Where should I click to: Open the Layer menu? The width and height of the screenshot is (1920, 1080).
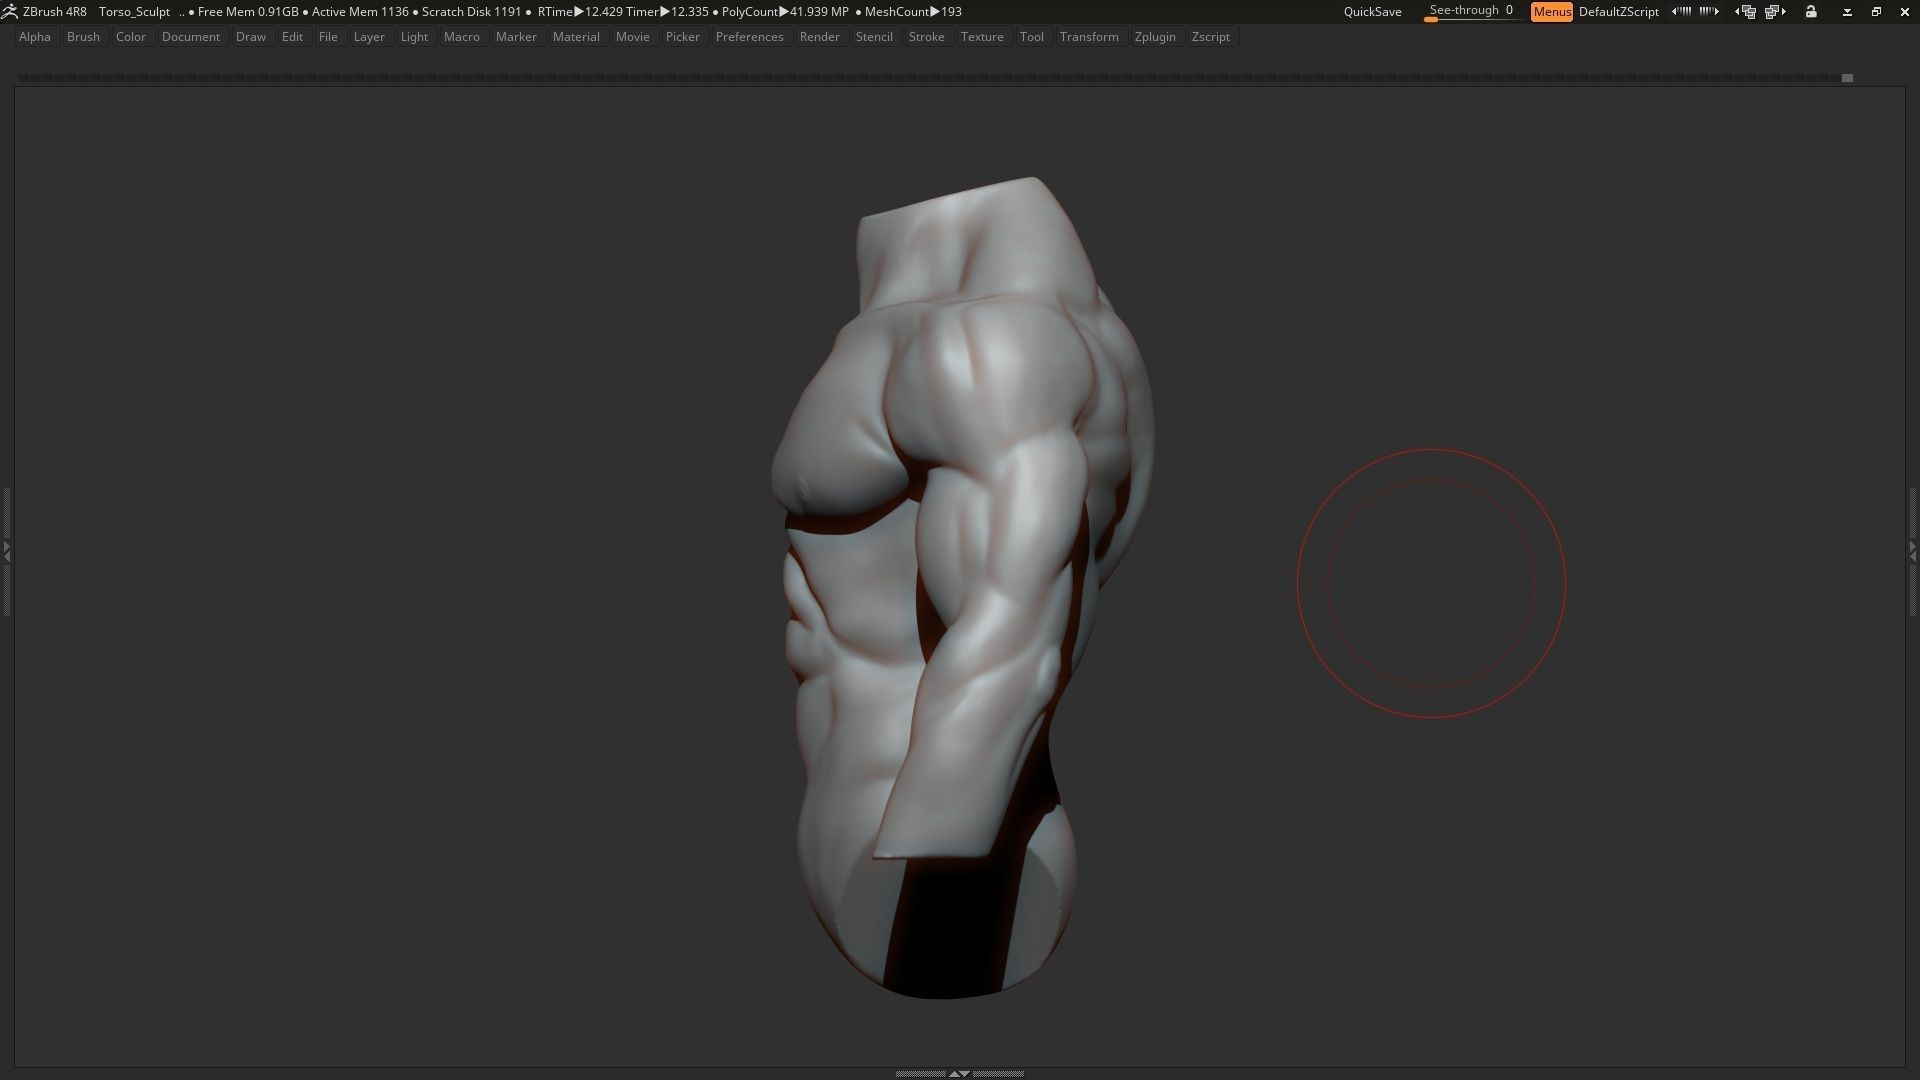[369, 37]
